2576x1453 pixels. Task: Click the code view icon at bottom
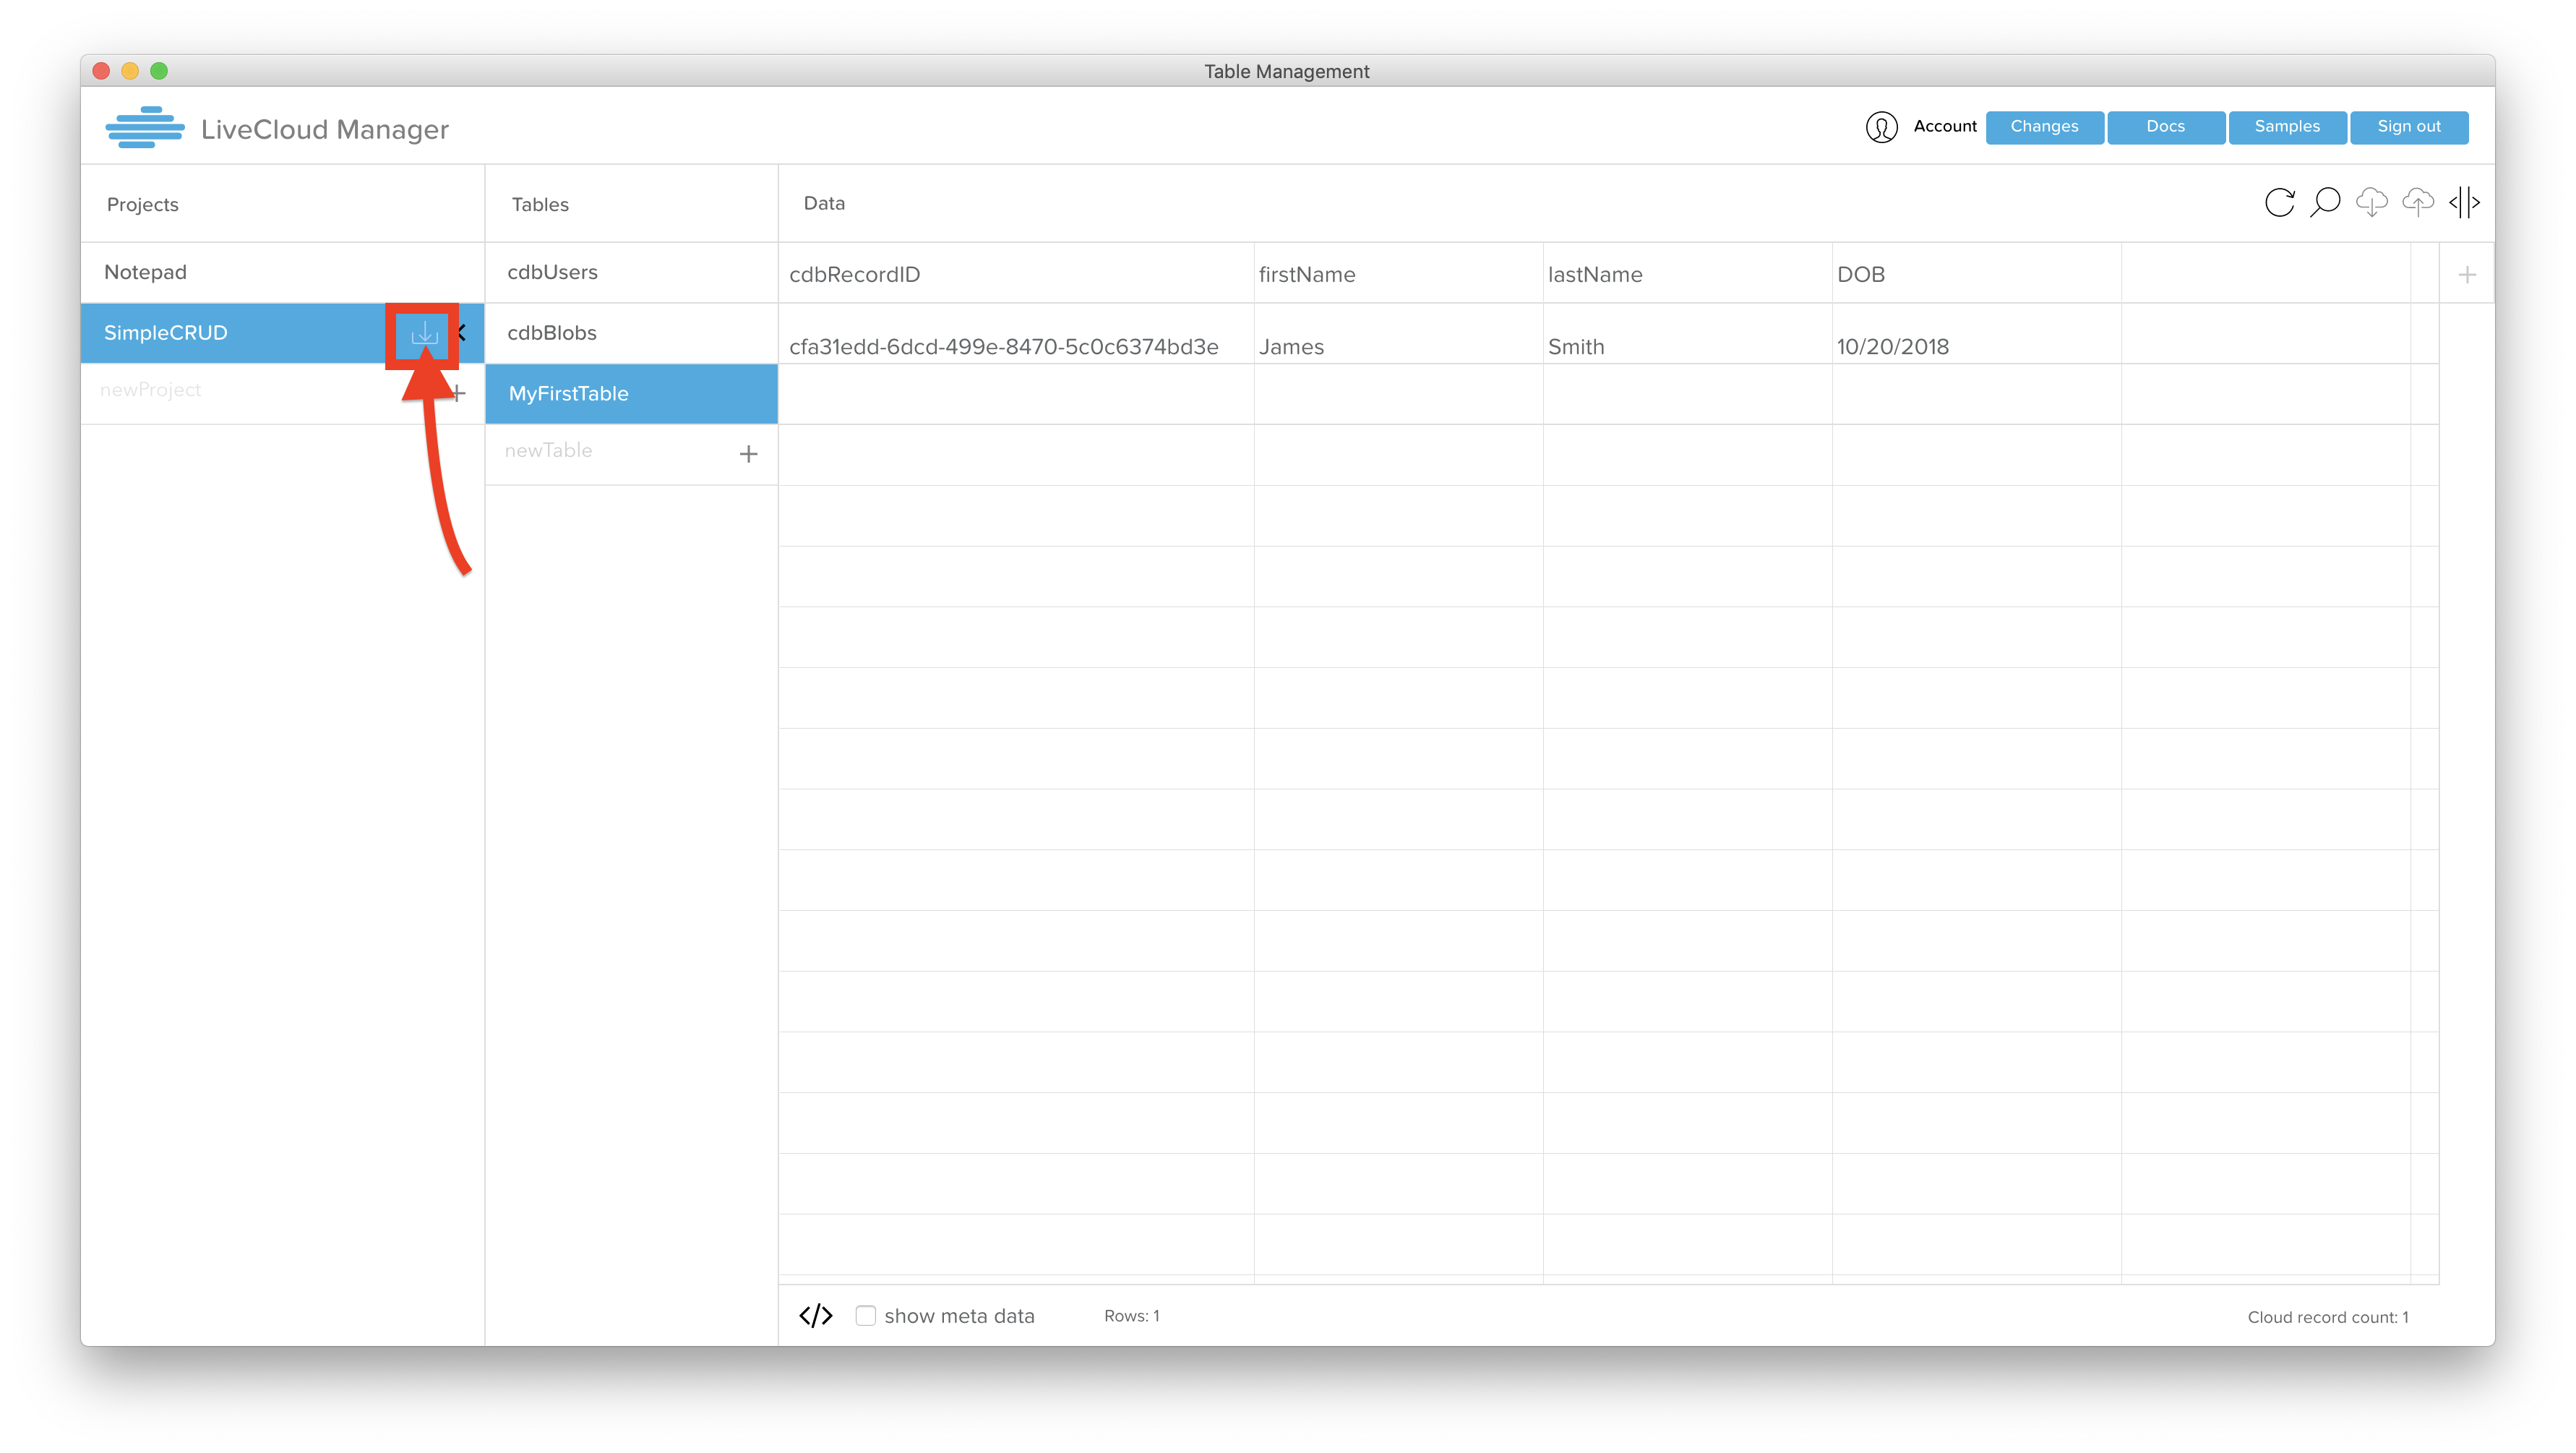[815, 1315]
